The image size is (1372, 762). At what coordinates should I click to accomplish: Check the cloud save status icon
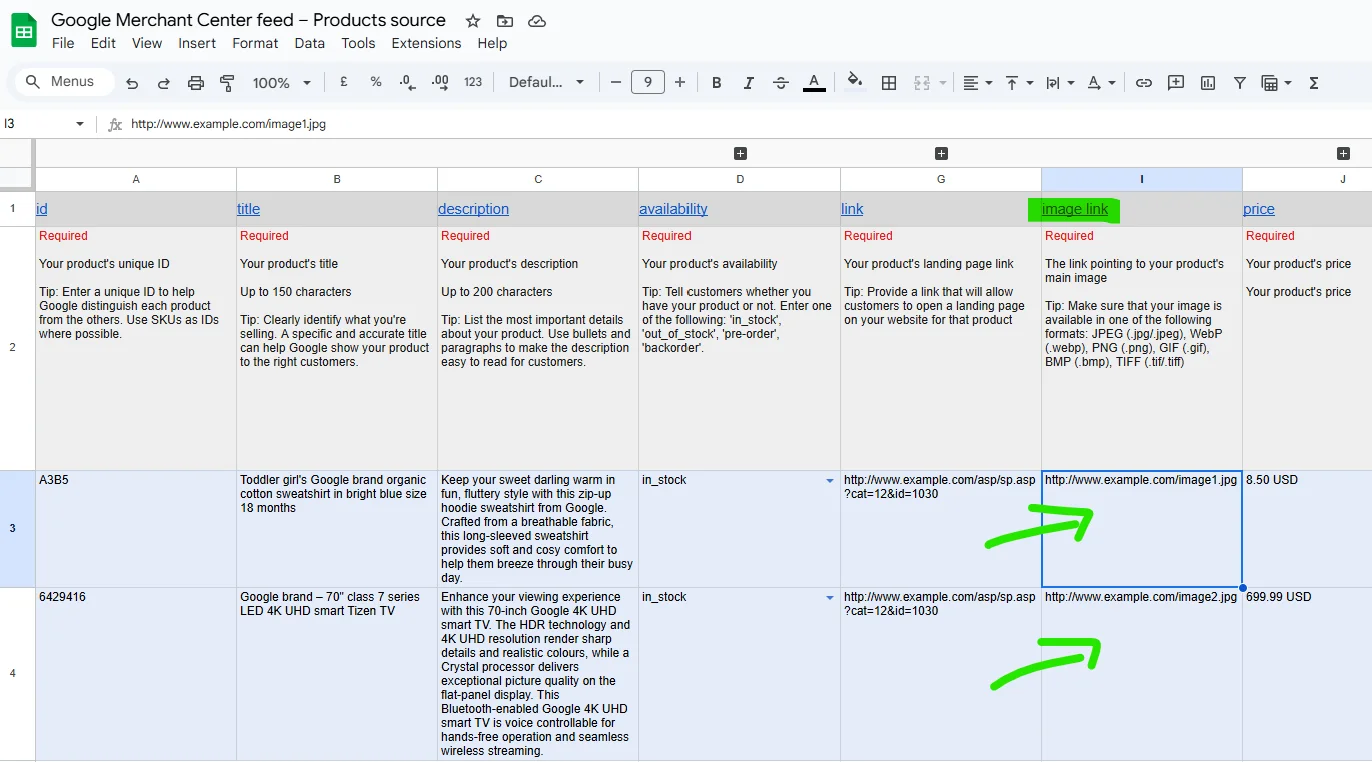[537, 21]
